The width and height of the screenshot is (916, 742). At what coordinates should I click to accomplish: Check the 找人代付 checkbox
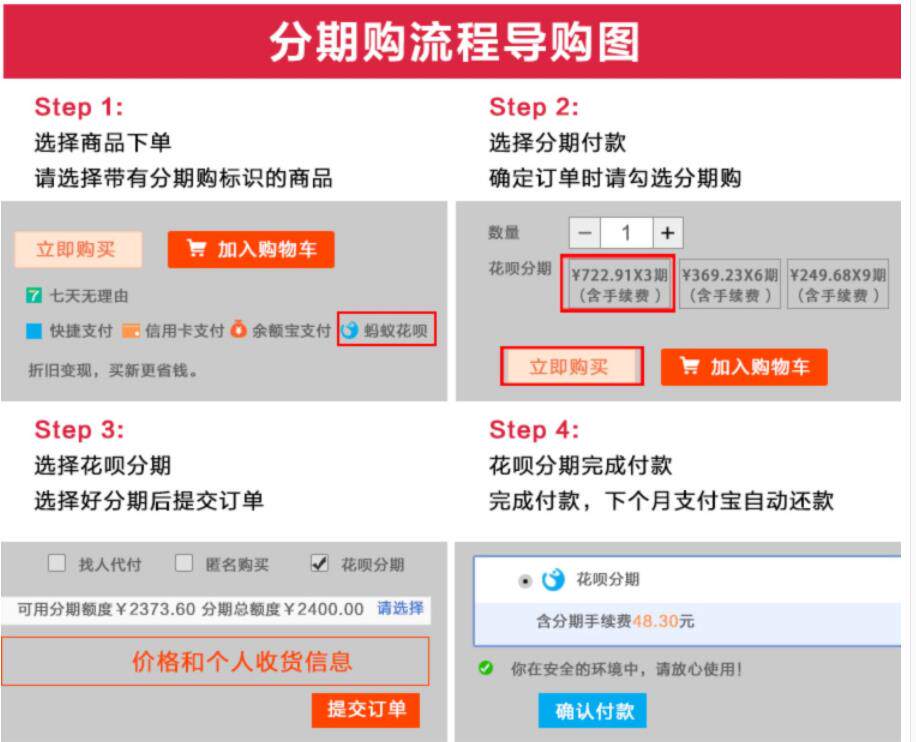pyautogui.click(x=57, y=563)
